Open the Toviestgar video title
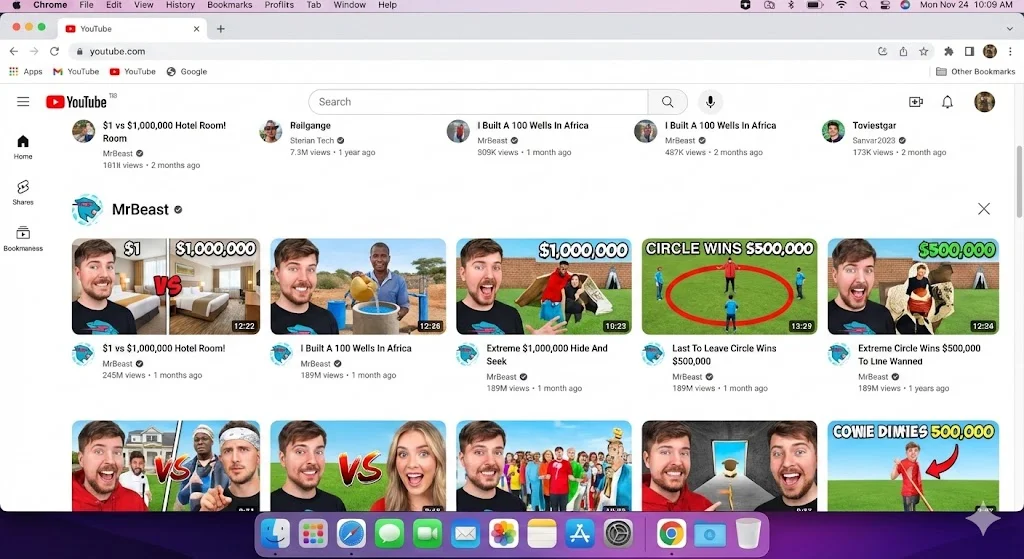This screenshot has width=1024, height=559. pyautogui.click(x=874, y=125)
